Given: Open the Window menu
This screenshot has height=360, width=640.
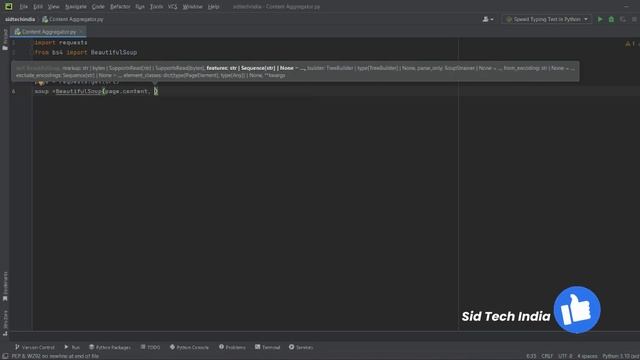Looking at the screenshot, I should point(193,7).
